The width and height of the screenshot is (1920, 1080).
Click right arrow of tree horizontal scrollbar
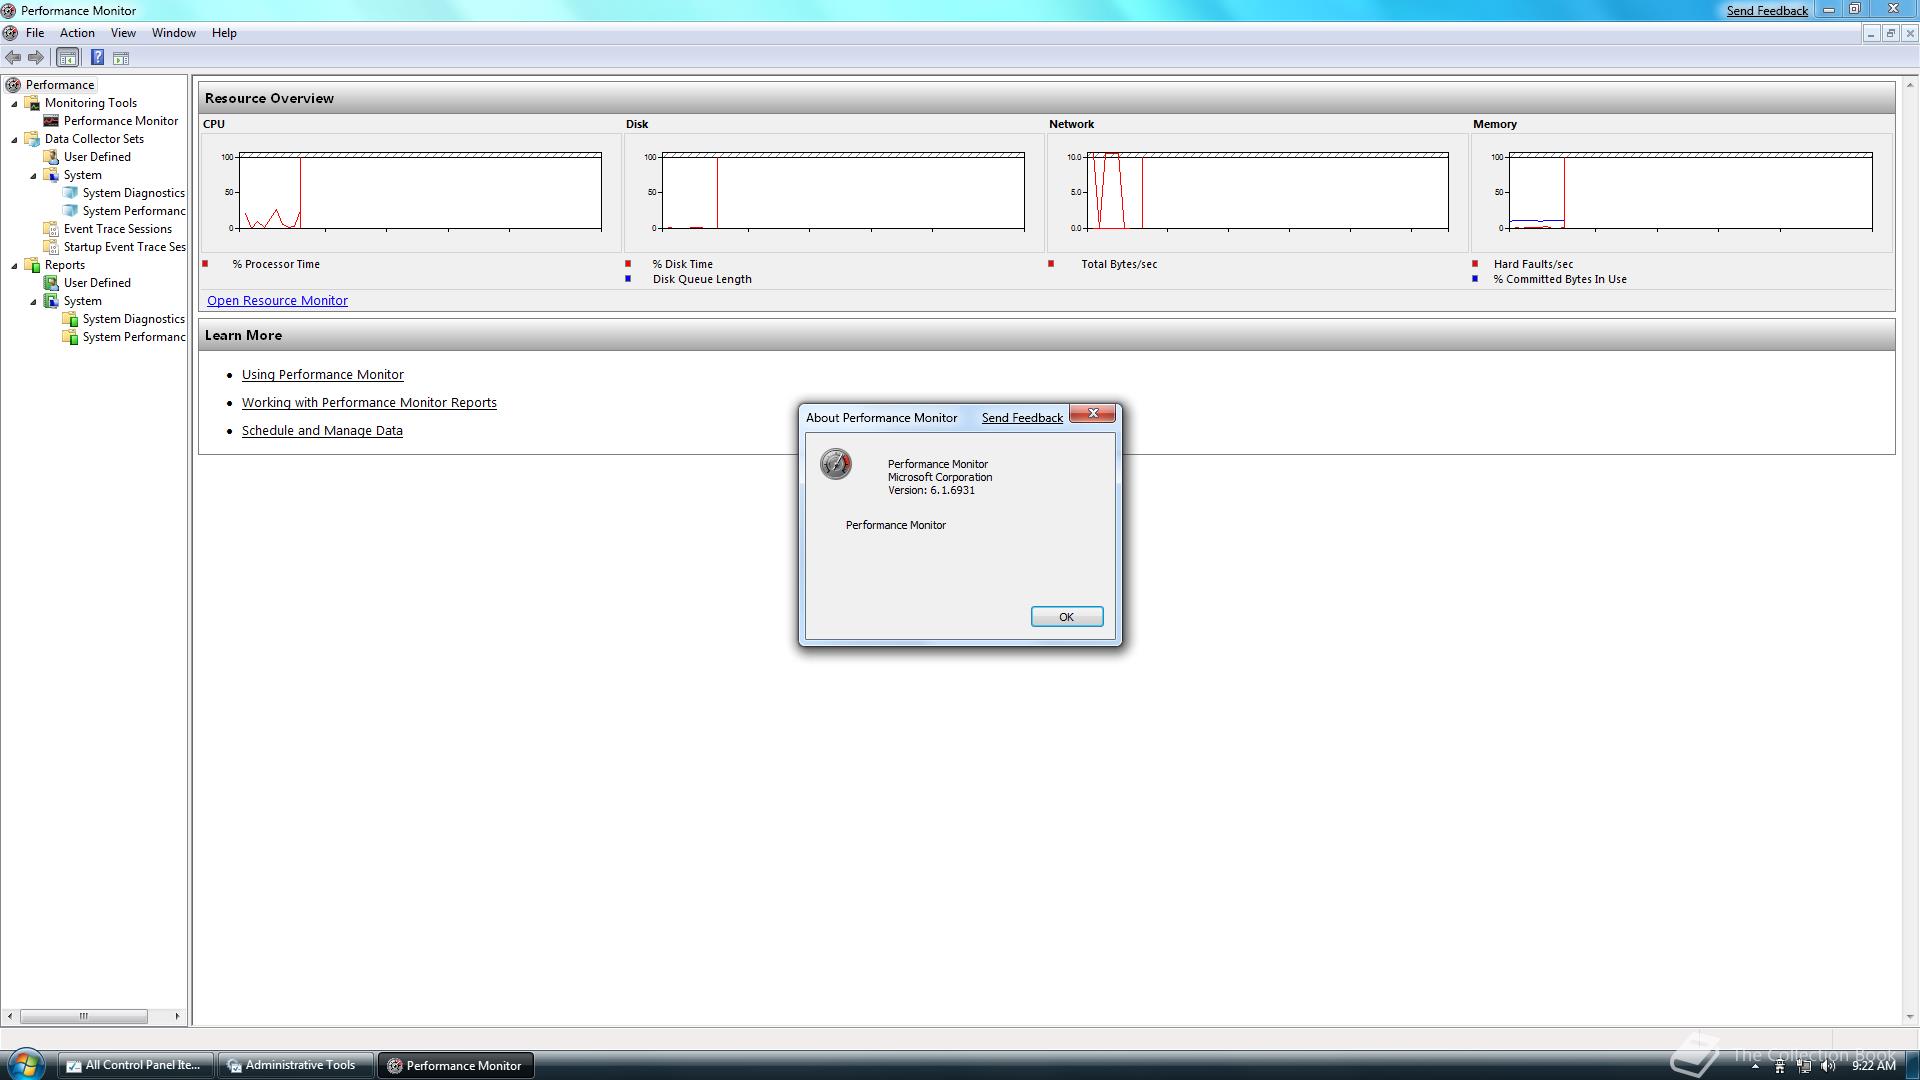click(177, 1016)
